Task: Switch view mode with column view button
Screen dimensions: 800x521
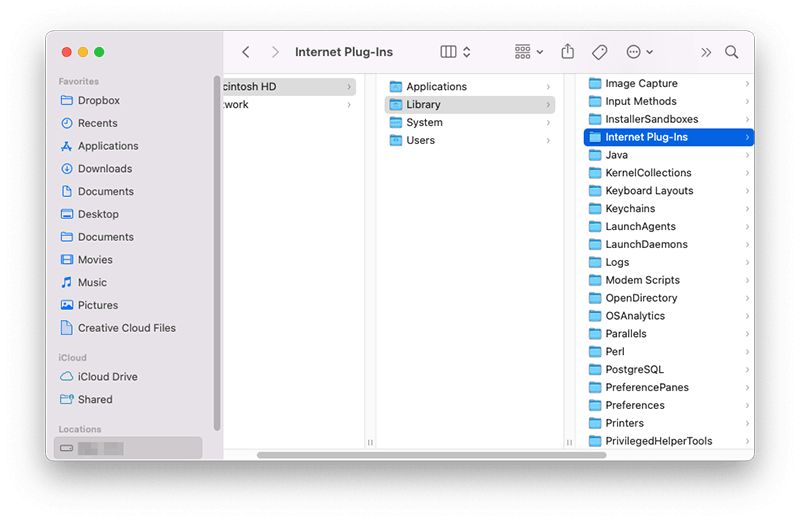Action: tap(455, 52)
